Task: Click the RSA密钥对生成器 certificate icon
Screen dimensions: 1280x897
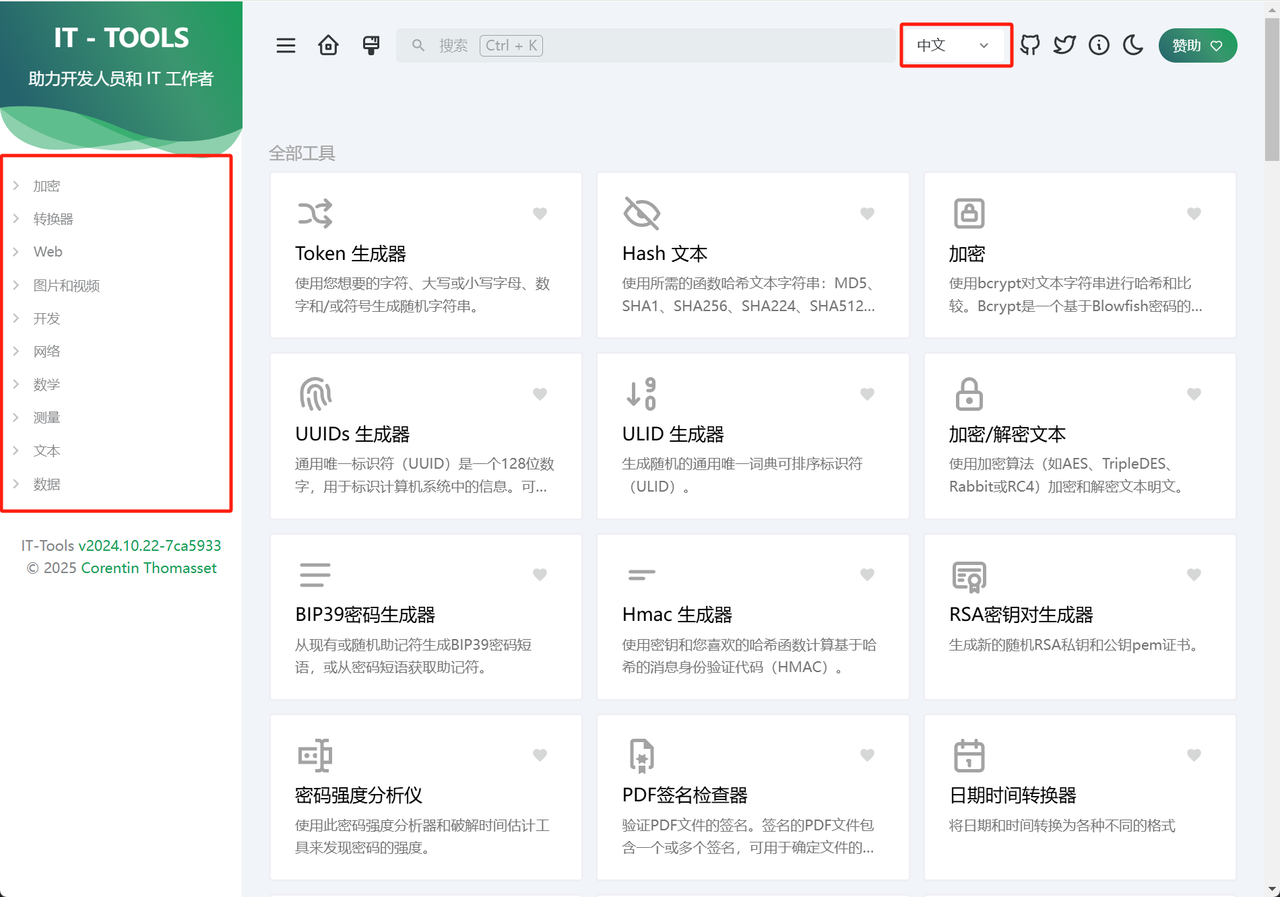Action: [x=968, y=575]
